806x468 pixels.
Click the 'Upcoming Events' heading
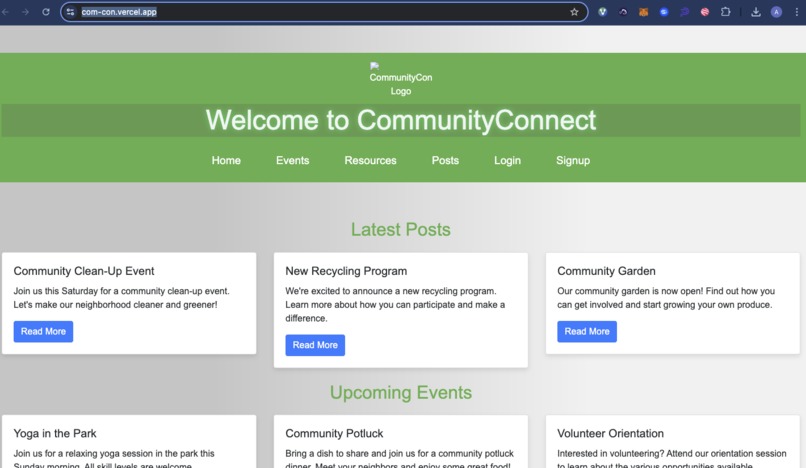[400, 392]
